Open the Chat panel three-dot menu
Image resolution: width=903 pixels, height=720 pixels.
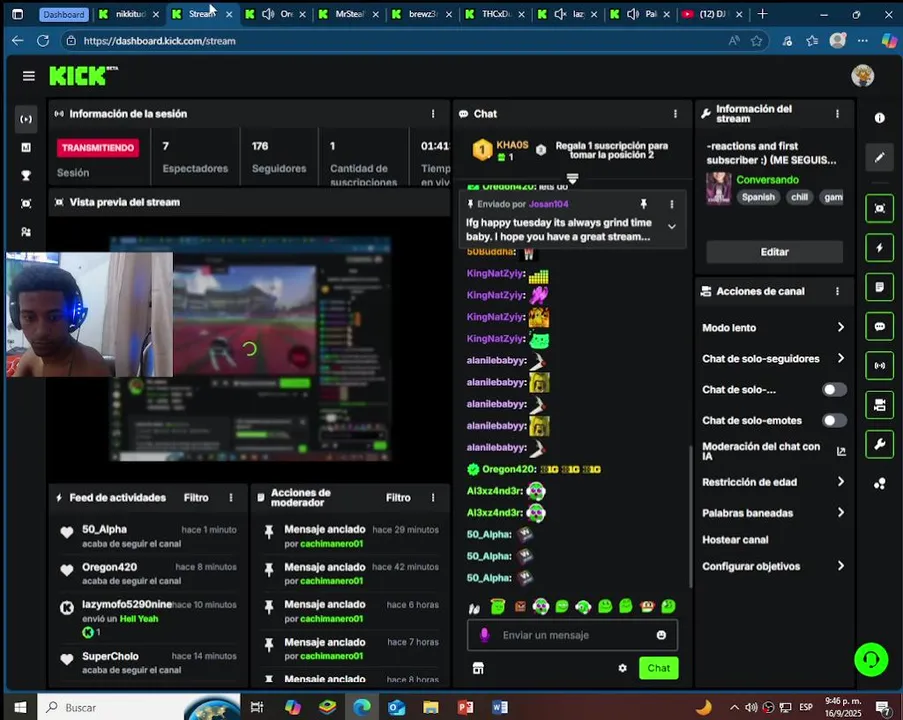point(675,114)
